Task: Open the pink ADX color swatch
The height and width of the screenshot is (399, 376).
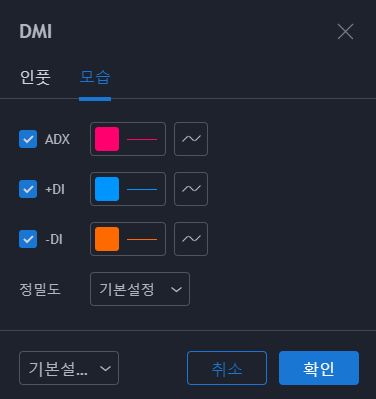Action: click(107, 139)
